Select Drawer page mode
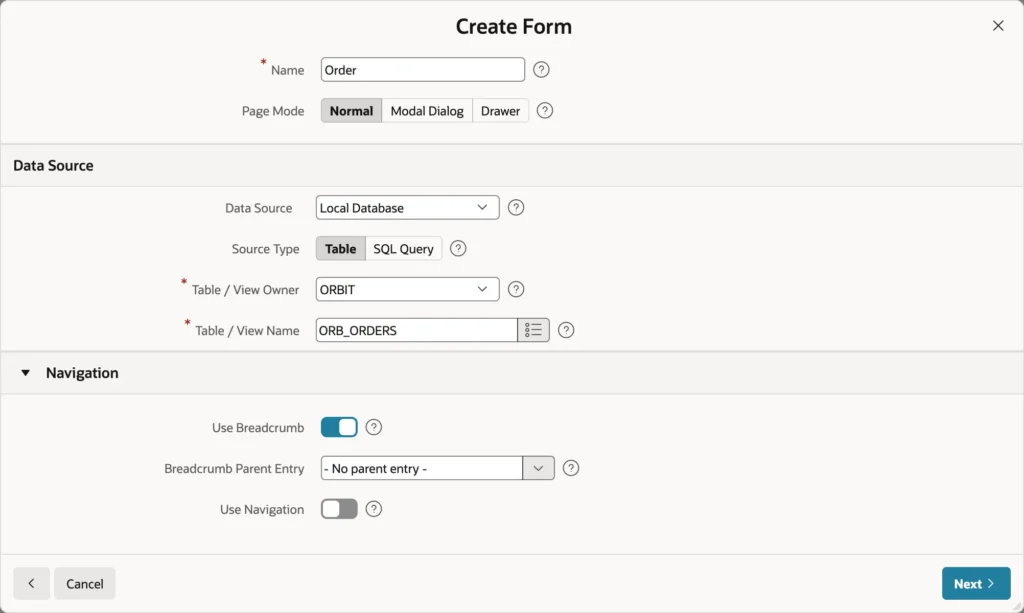 [x=500, y=111]
